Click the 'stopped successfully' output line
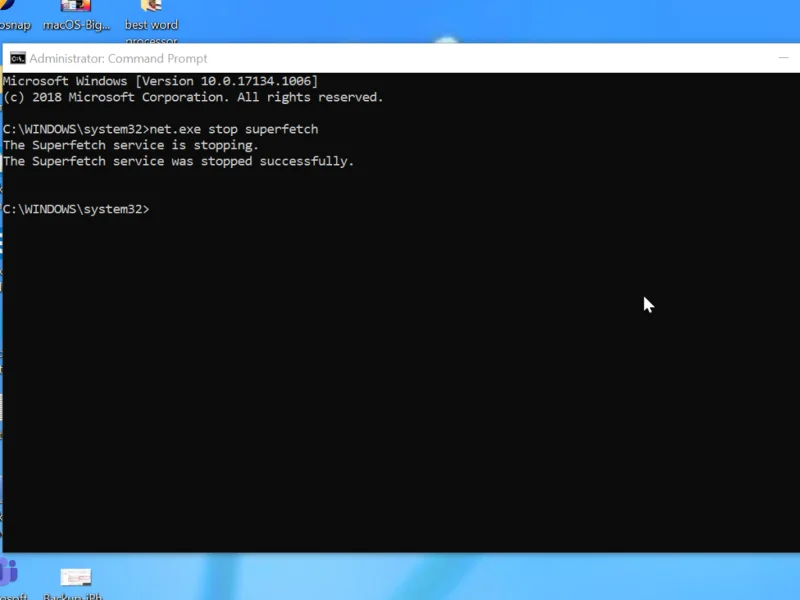800x600 pixels. tap(178, 161)
